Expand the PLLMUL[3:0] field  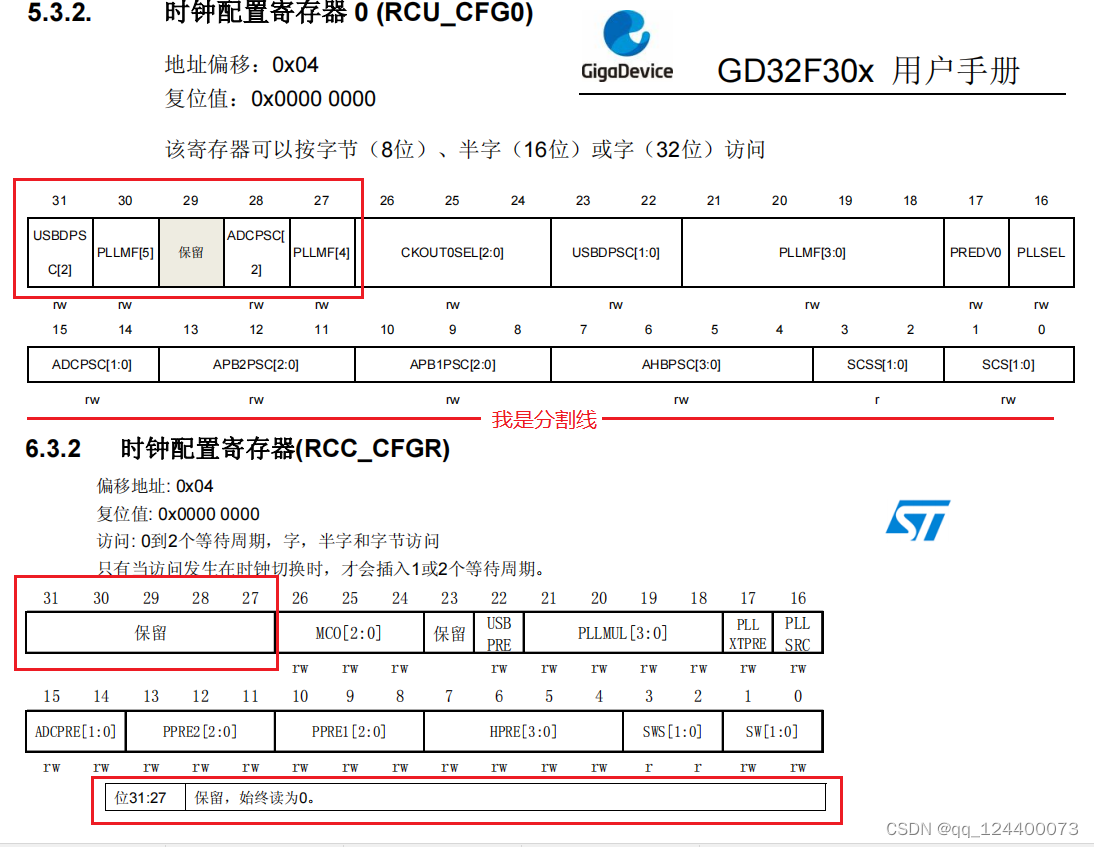pyautogui.click(x=623, y=632)
